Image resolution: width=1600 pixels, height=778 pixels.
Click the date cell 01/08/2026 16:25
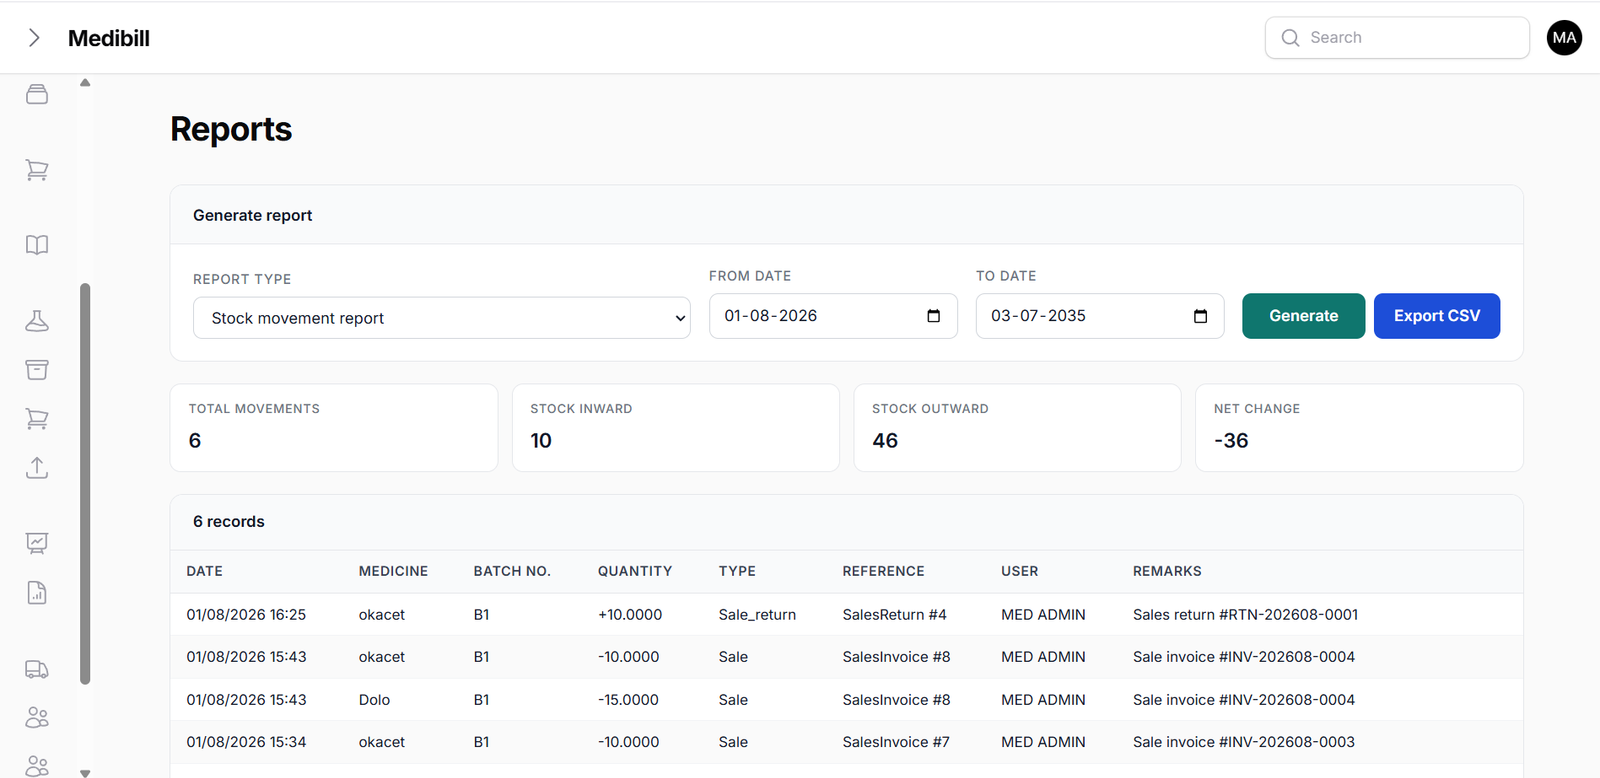[x=246, y=615]
